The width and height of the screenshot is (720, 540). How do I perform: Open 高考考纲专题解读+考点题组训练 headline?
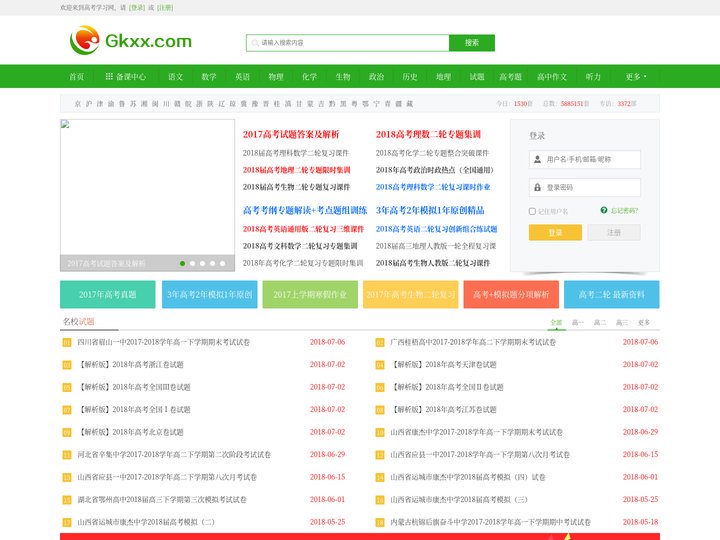click(x=305, y=210)
